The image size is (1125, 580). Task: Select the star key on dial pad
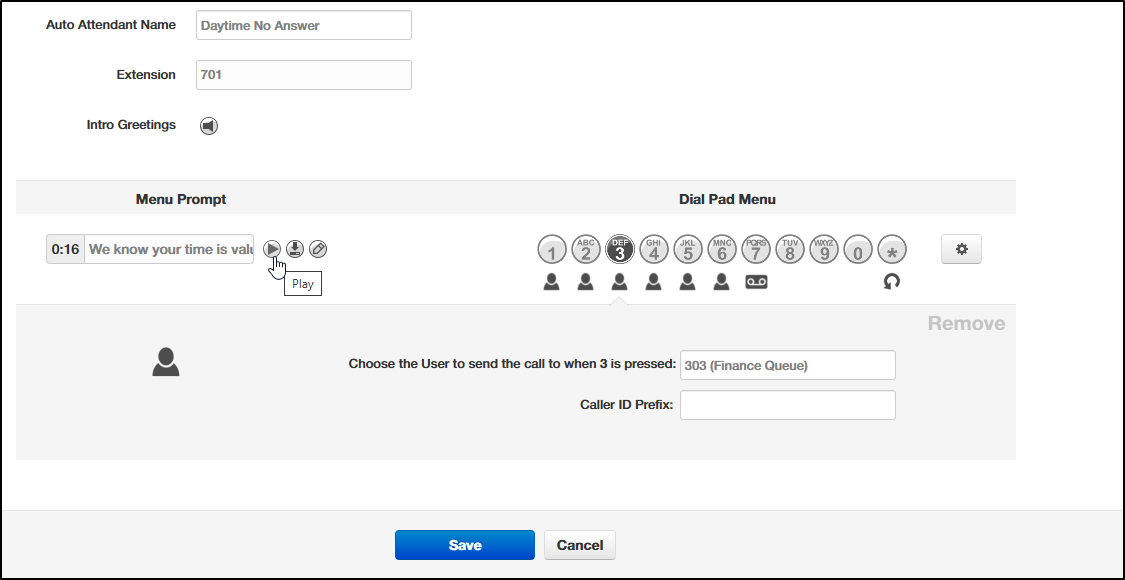(893, 249)
